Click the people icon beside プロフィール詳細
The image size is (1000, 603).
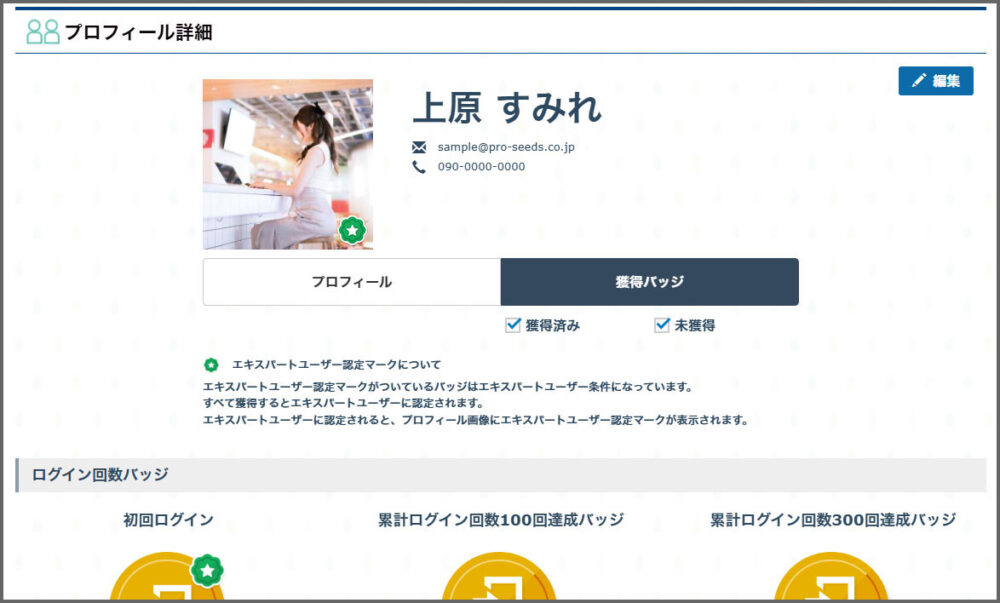(x=43, y=32)
